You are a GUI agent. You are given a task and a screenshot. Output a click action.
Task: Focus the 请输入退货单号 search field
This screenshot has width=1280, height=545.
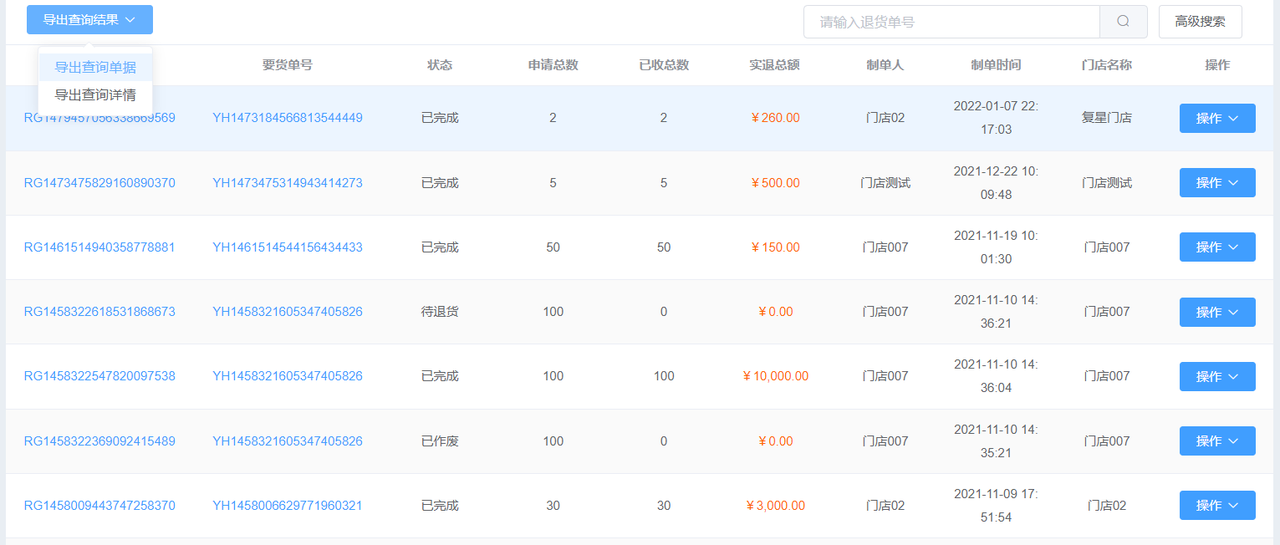pyautogui.click(x=950, y=21)
